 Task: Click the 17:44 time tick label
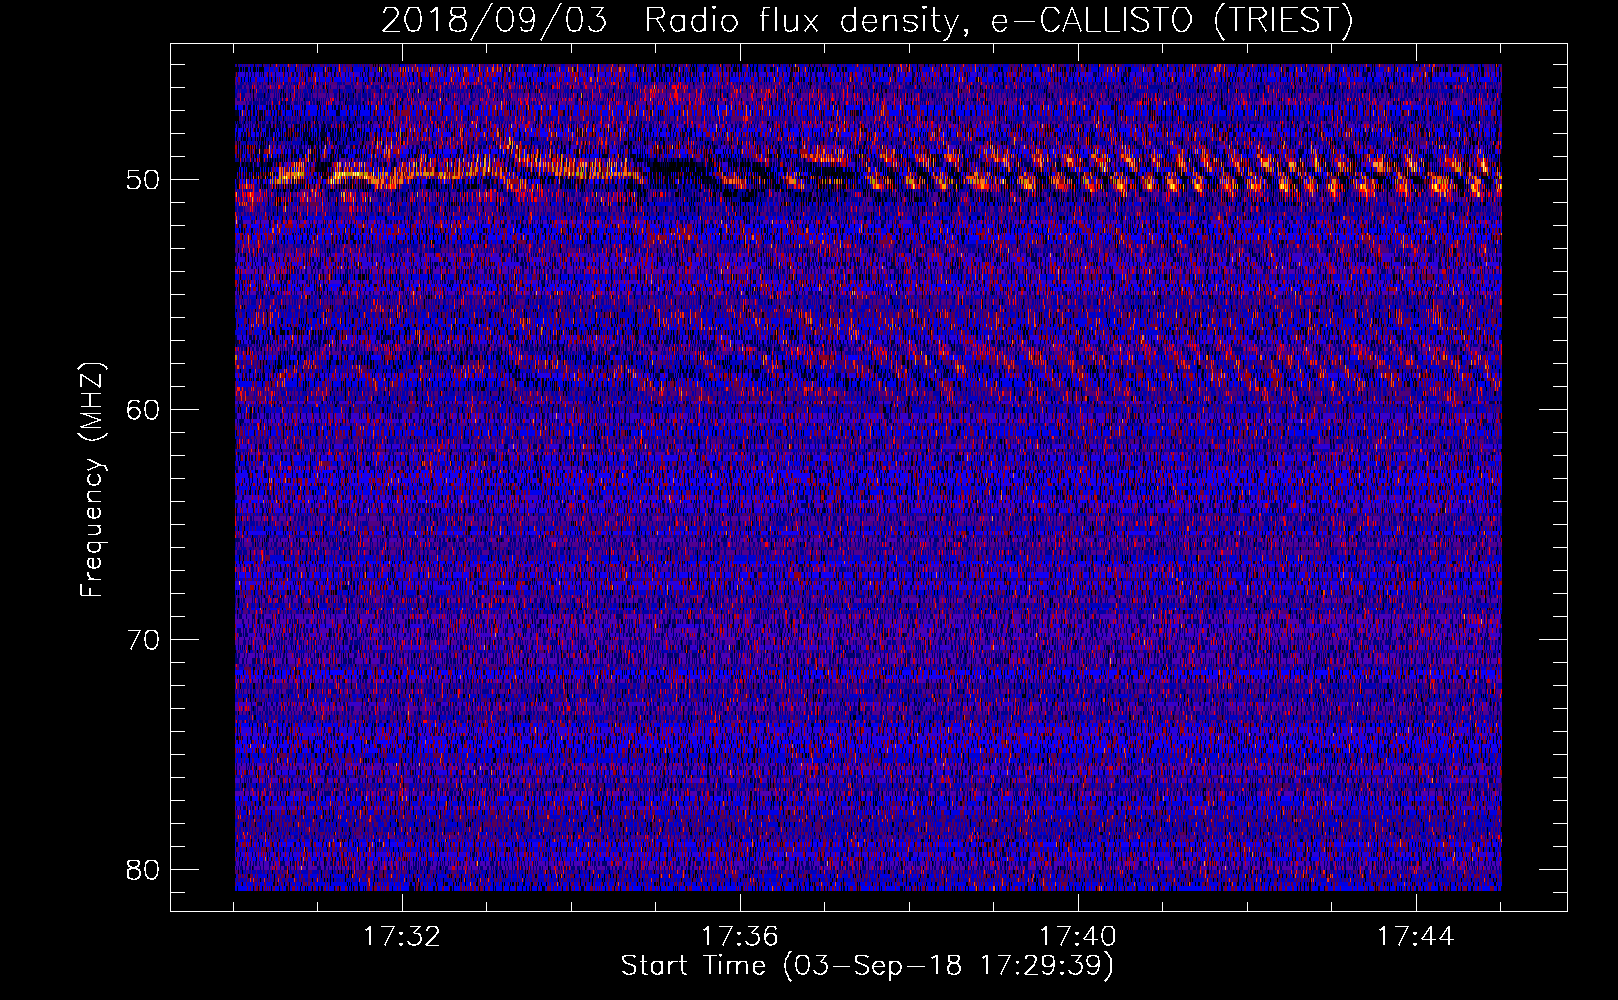1416,937
